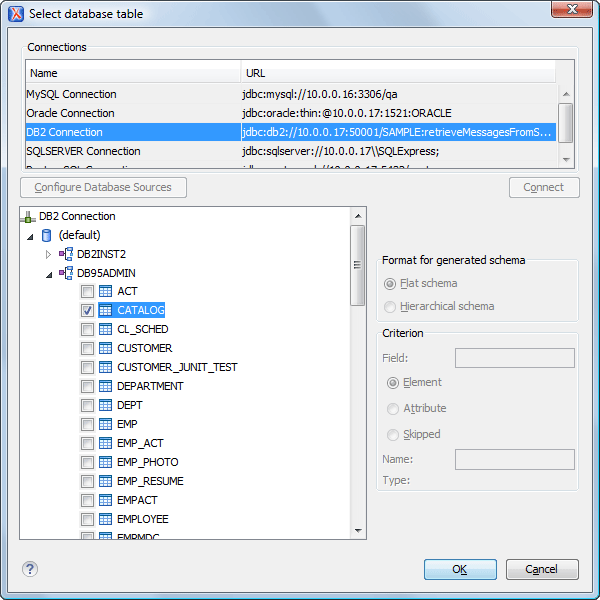This screenshot has height=600, width=600.
Task: Collapse the (default) database node
Action: pyautogui.click(x=30, y=237)
